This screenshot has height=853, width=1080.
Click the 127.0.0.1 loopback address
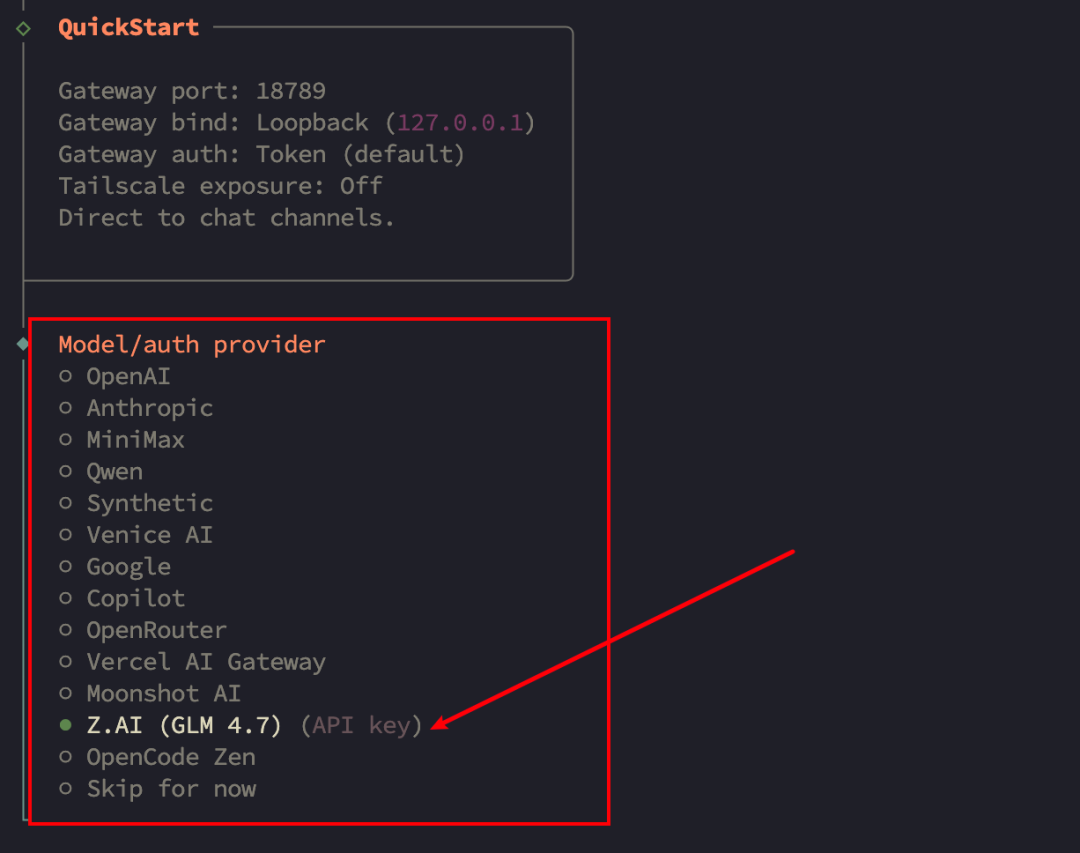pos(461,123)
